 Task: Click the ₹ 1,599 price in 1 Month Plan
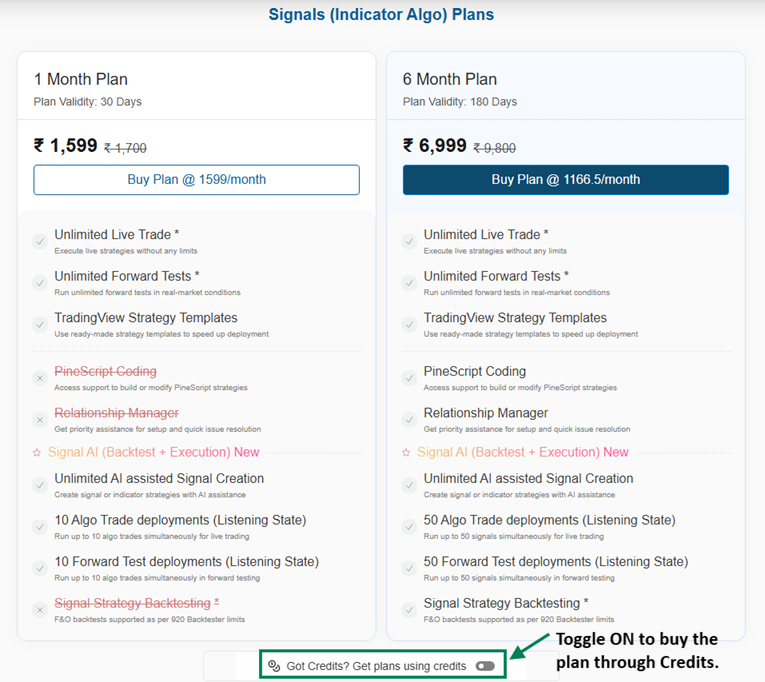point(66,146)
